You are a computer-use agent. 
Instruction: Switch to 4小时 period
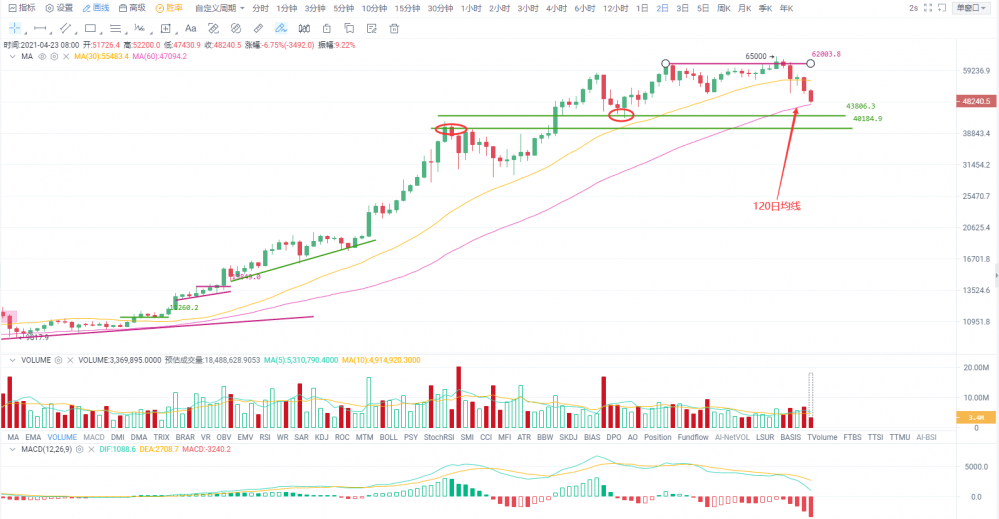pos(557,8)
